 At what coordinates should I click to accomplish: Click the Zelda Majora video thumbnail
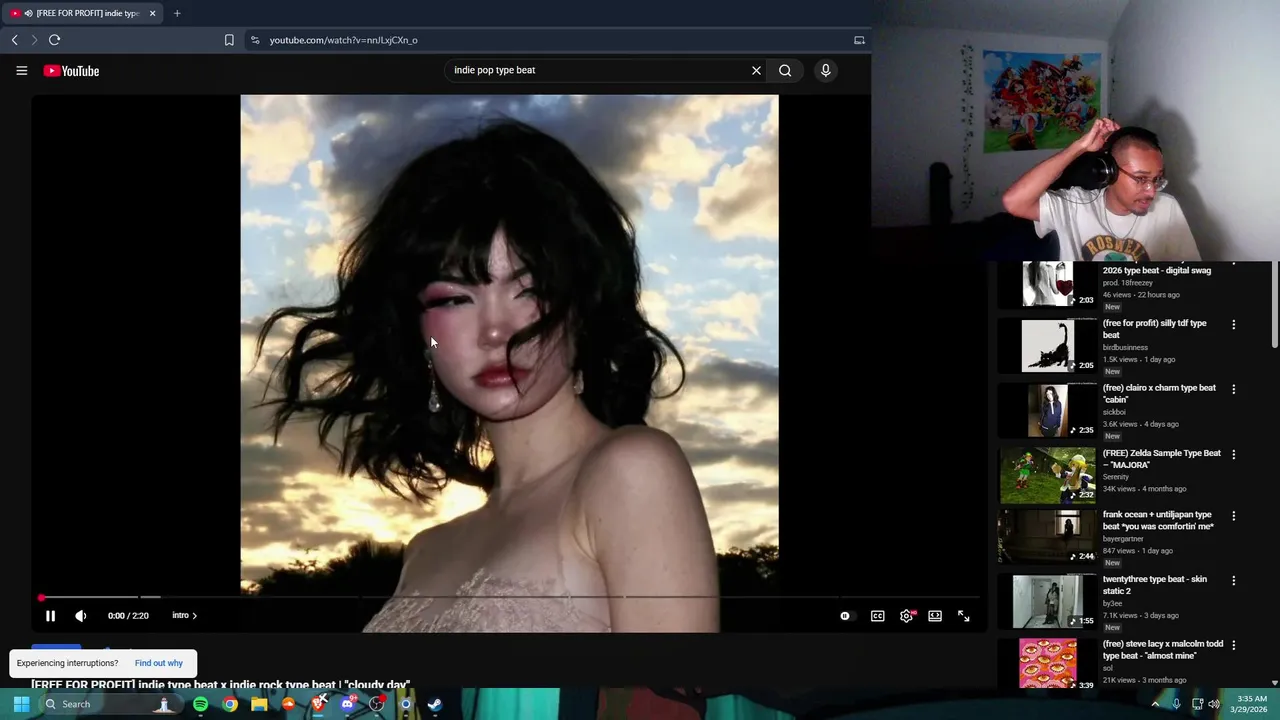[1047, 475]
